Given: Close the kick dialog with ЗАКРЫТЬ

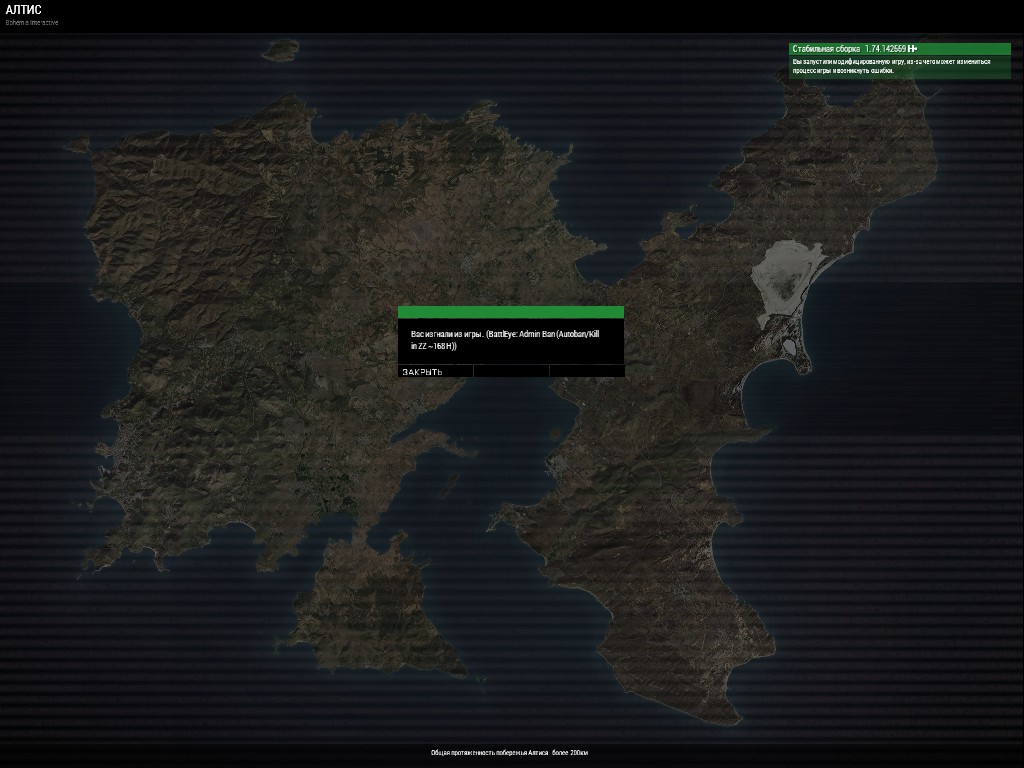Looking at the screenshot, I should [x=435, y=372].
